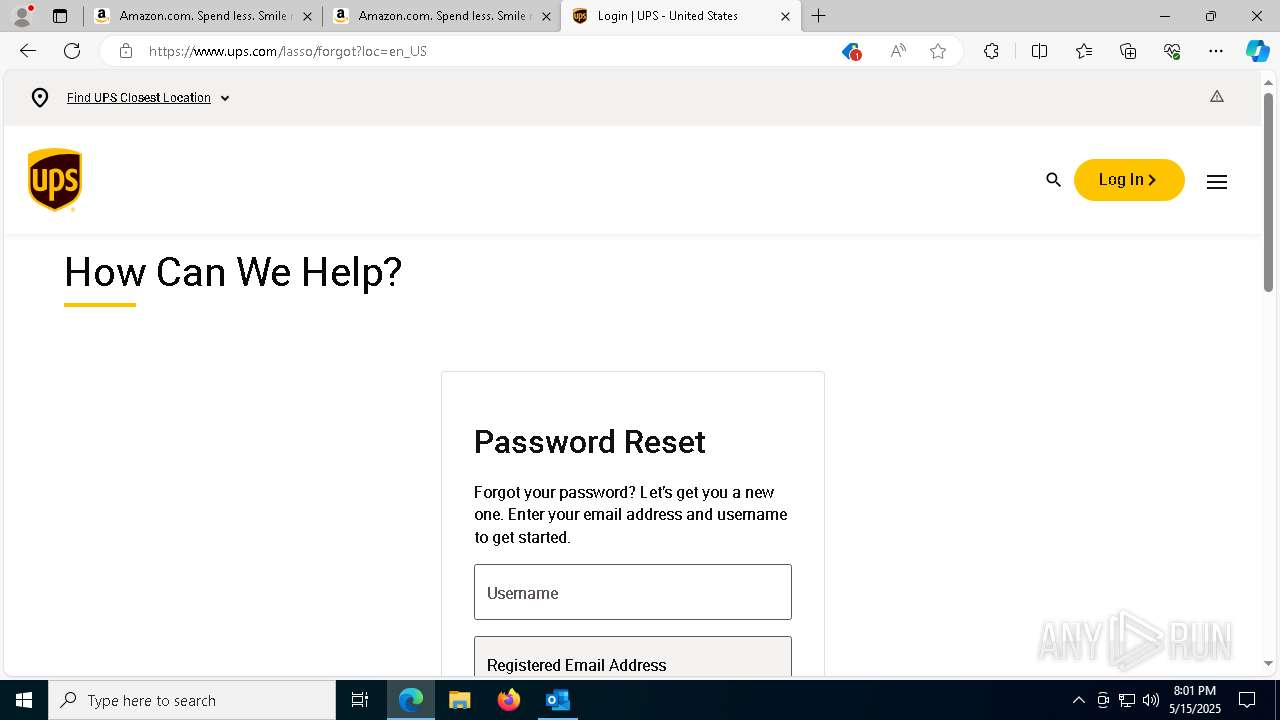Go back using browser back arrow

(x=28, y=51)
